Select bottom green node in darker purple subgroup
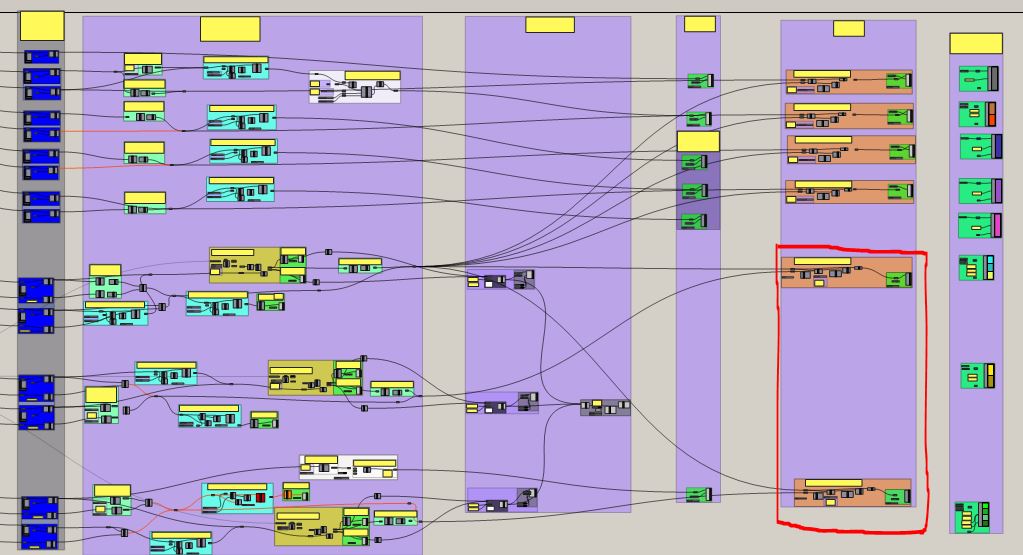This screenshot has width=1023, height=555. click(x=694, y=220)
